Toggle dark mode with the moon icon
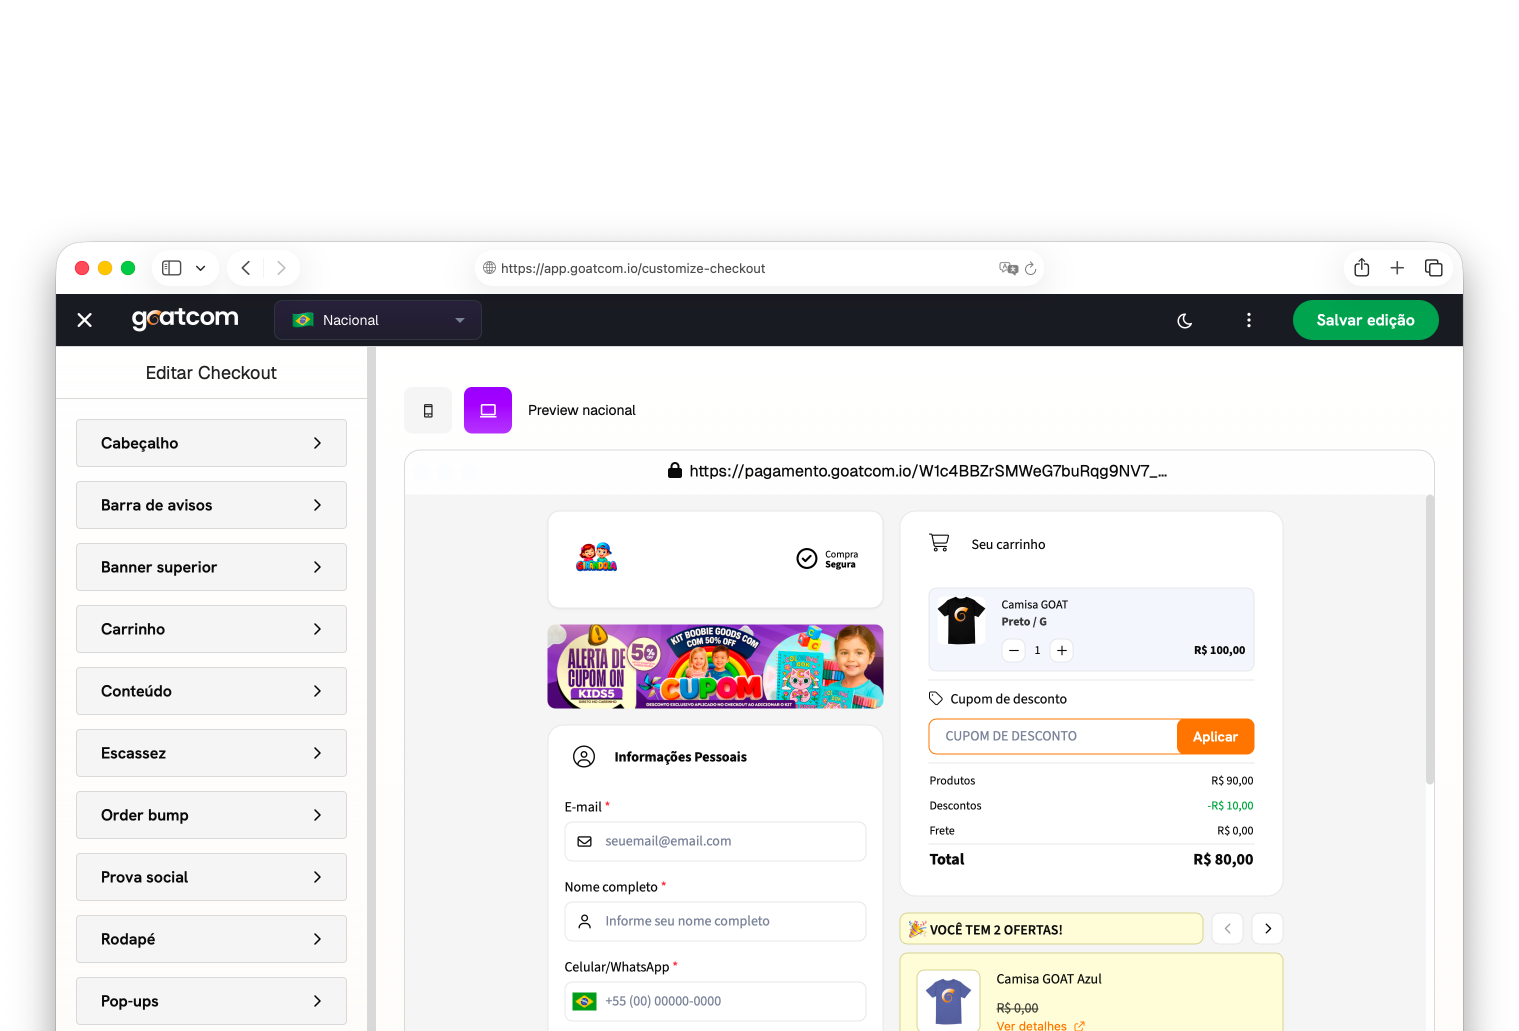 tap(1184, 321)
